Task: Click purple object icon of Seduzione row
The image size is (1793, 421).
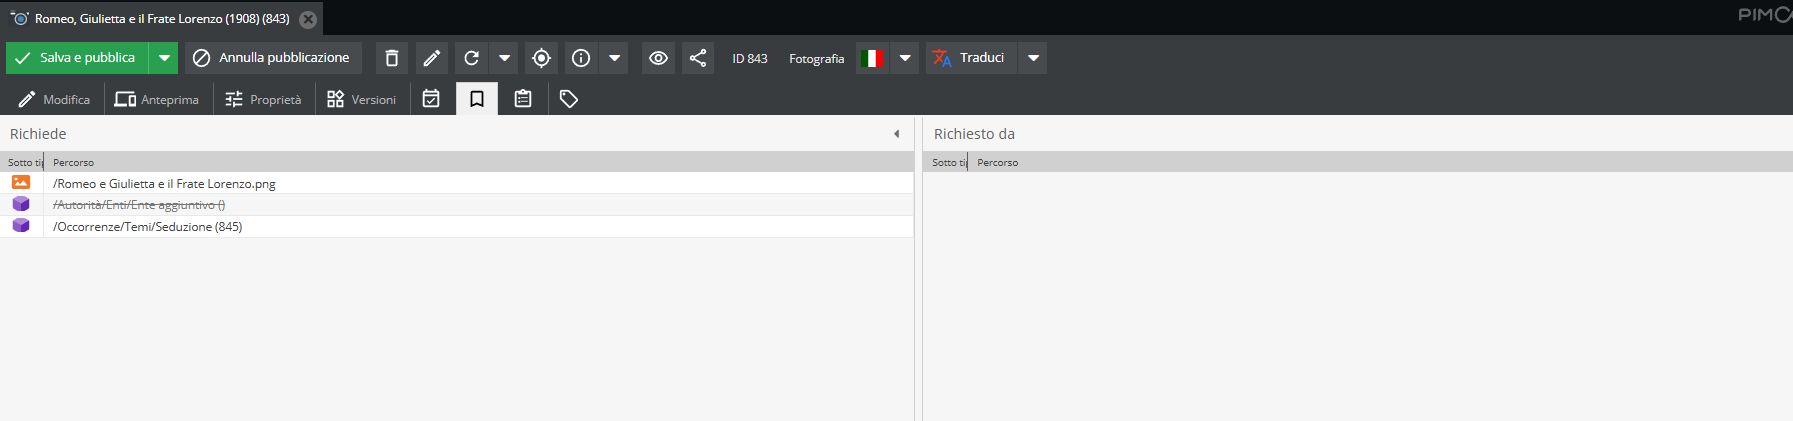Action: [21, 226]
